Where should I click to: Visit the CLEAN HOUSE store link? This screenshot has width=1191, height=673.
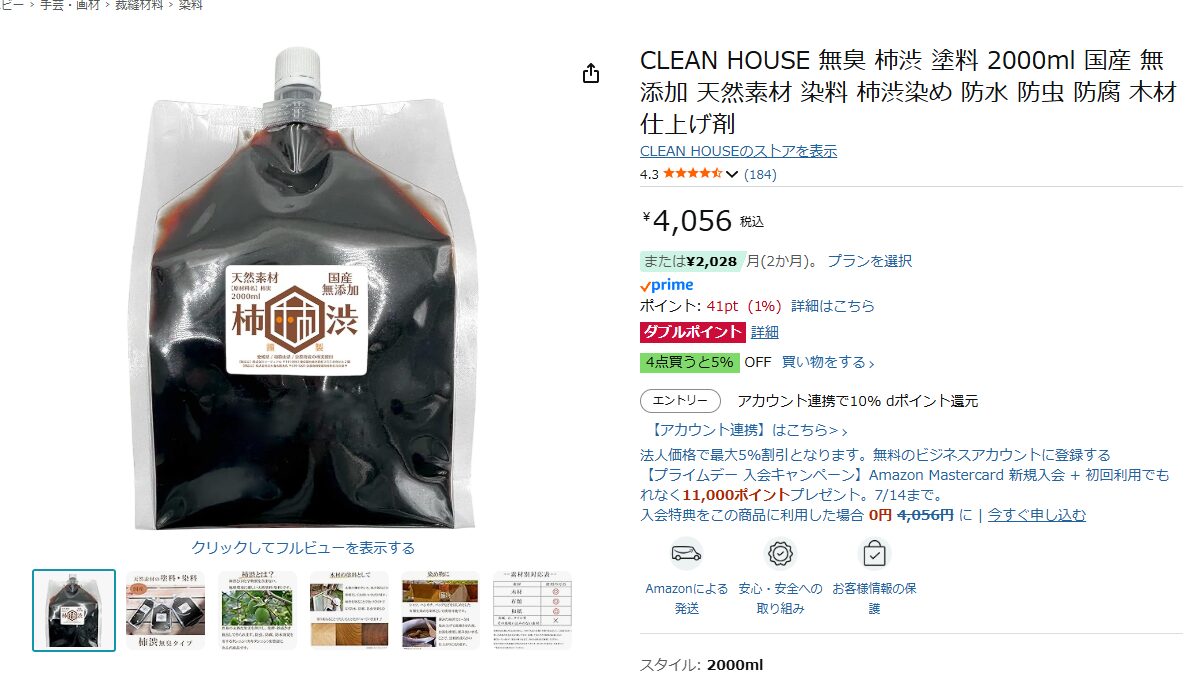click(738, 151)
